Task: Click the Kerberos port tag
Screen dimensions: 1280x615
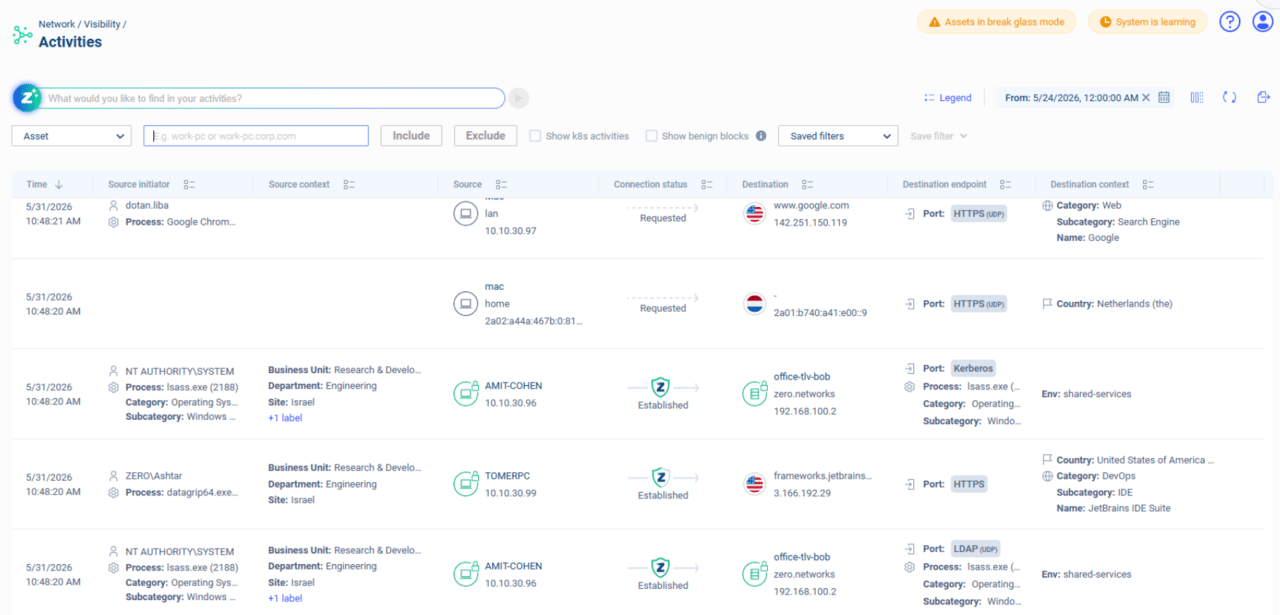Action: coord(973,368)
